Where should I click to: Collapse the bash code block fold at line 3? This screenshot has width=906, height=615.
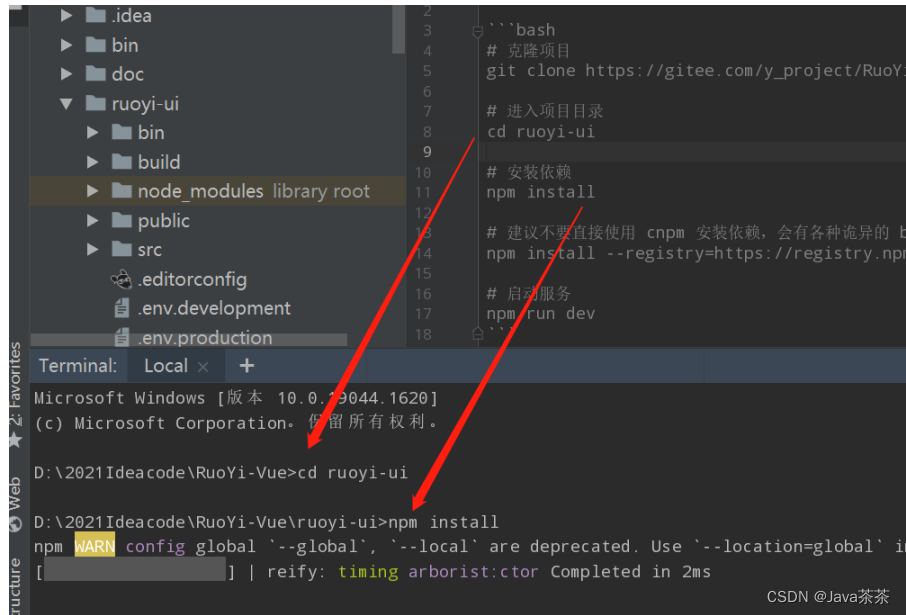[x=477, y=30]
